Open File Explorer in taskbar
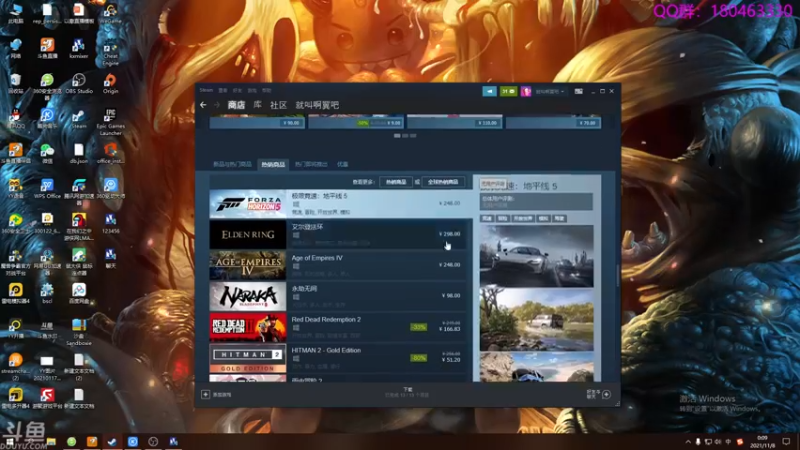 pos(51,441)
